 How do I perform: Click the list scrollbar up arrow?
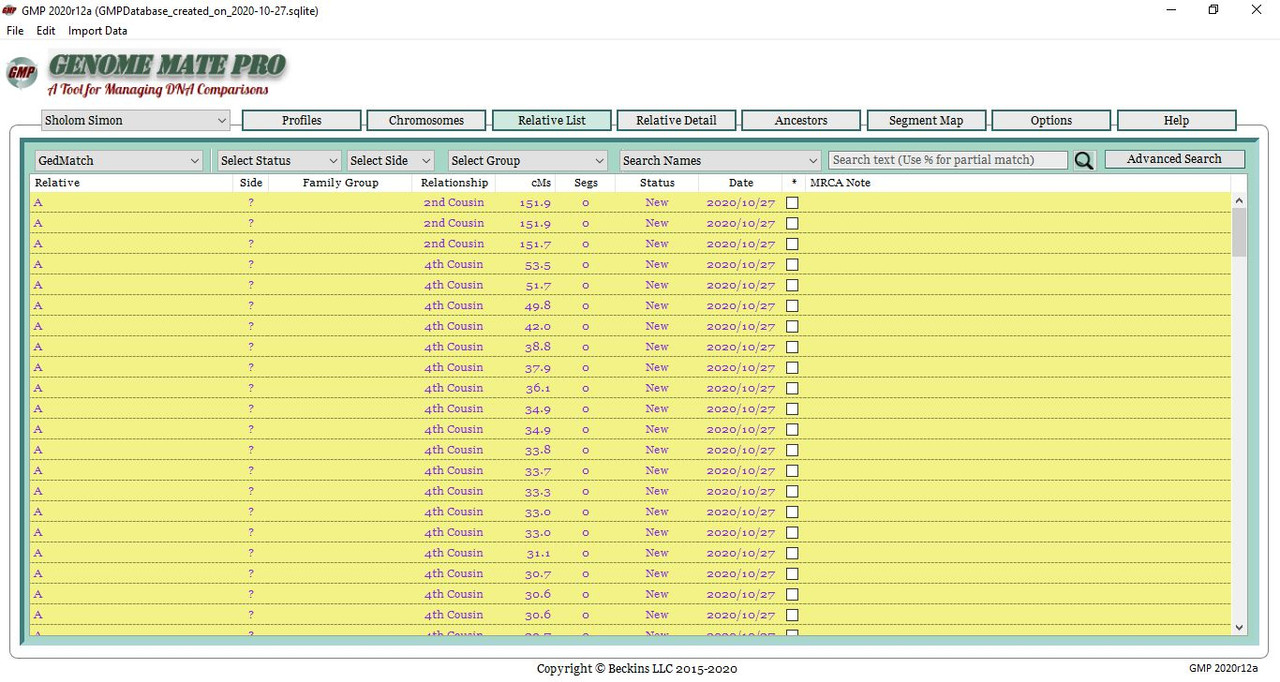pos(1239,199)
